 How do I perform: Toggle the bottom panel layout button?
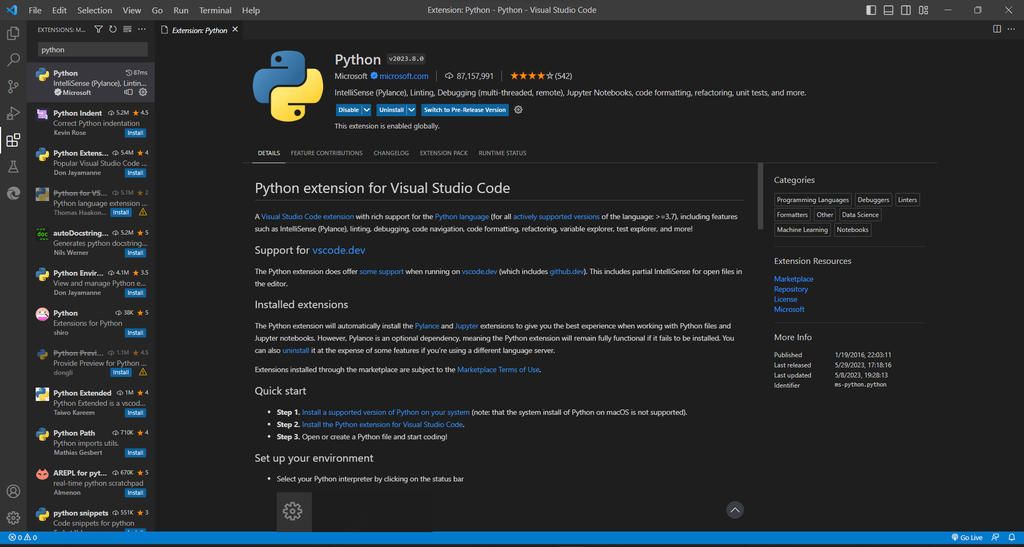[889, 10]
